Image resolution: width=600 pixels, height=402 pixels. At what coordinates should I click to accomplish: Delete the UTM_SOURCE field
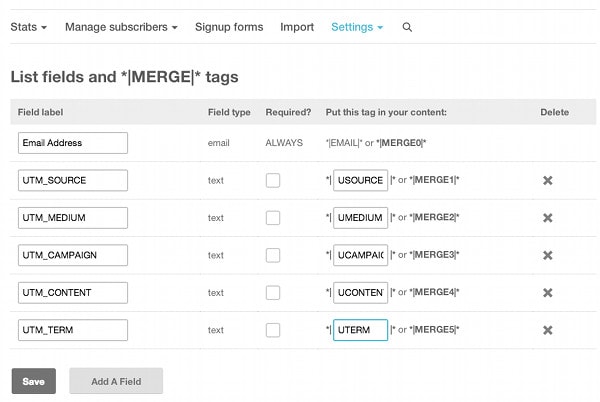click(548, 180)
